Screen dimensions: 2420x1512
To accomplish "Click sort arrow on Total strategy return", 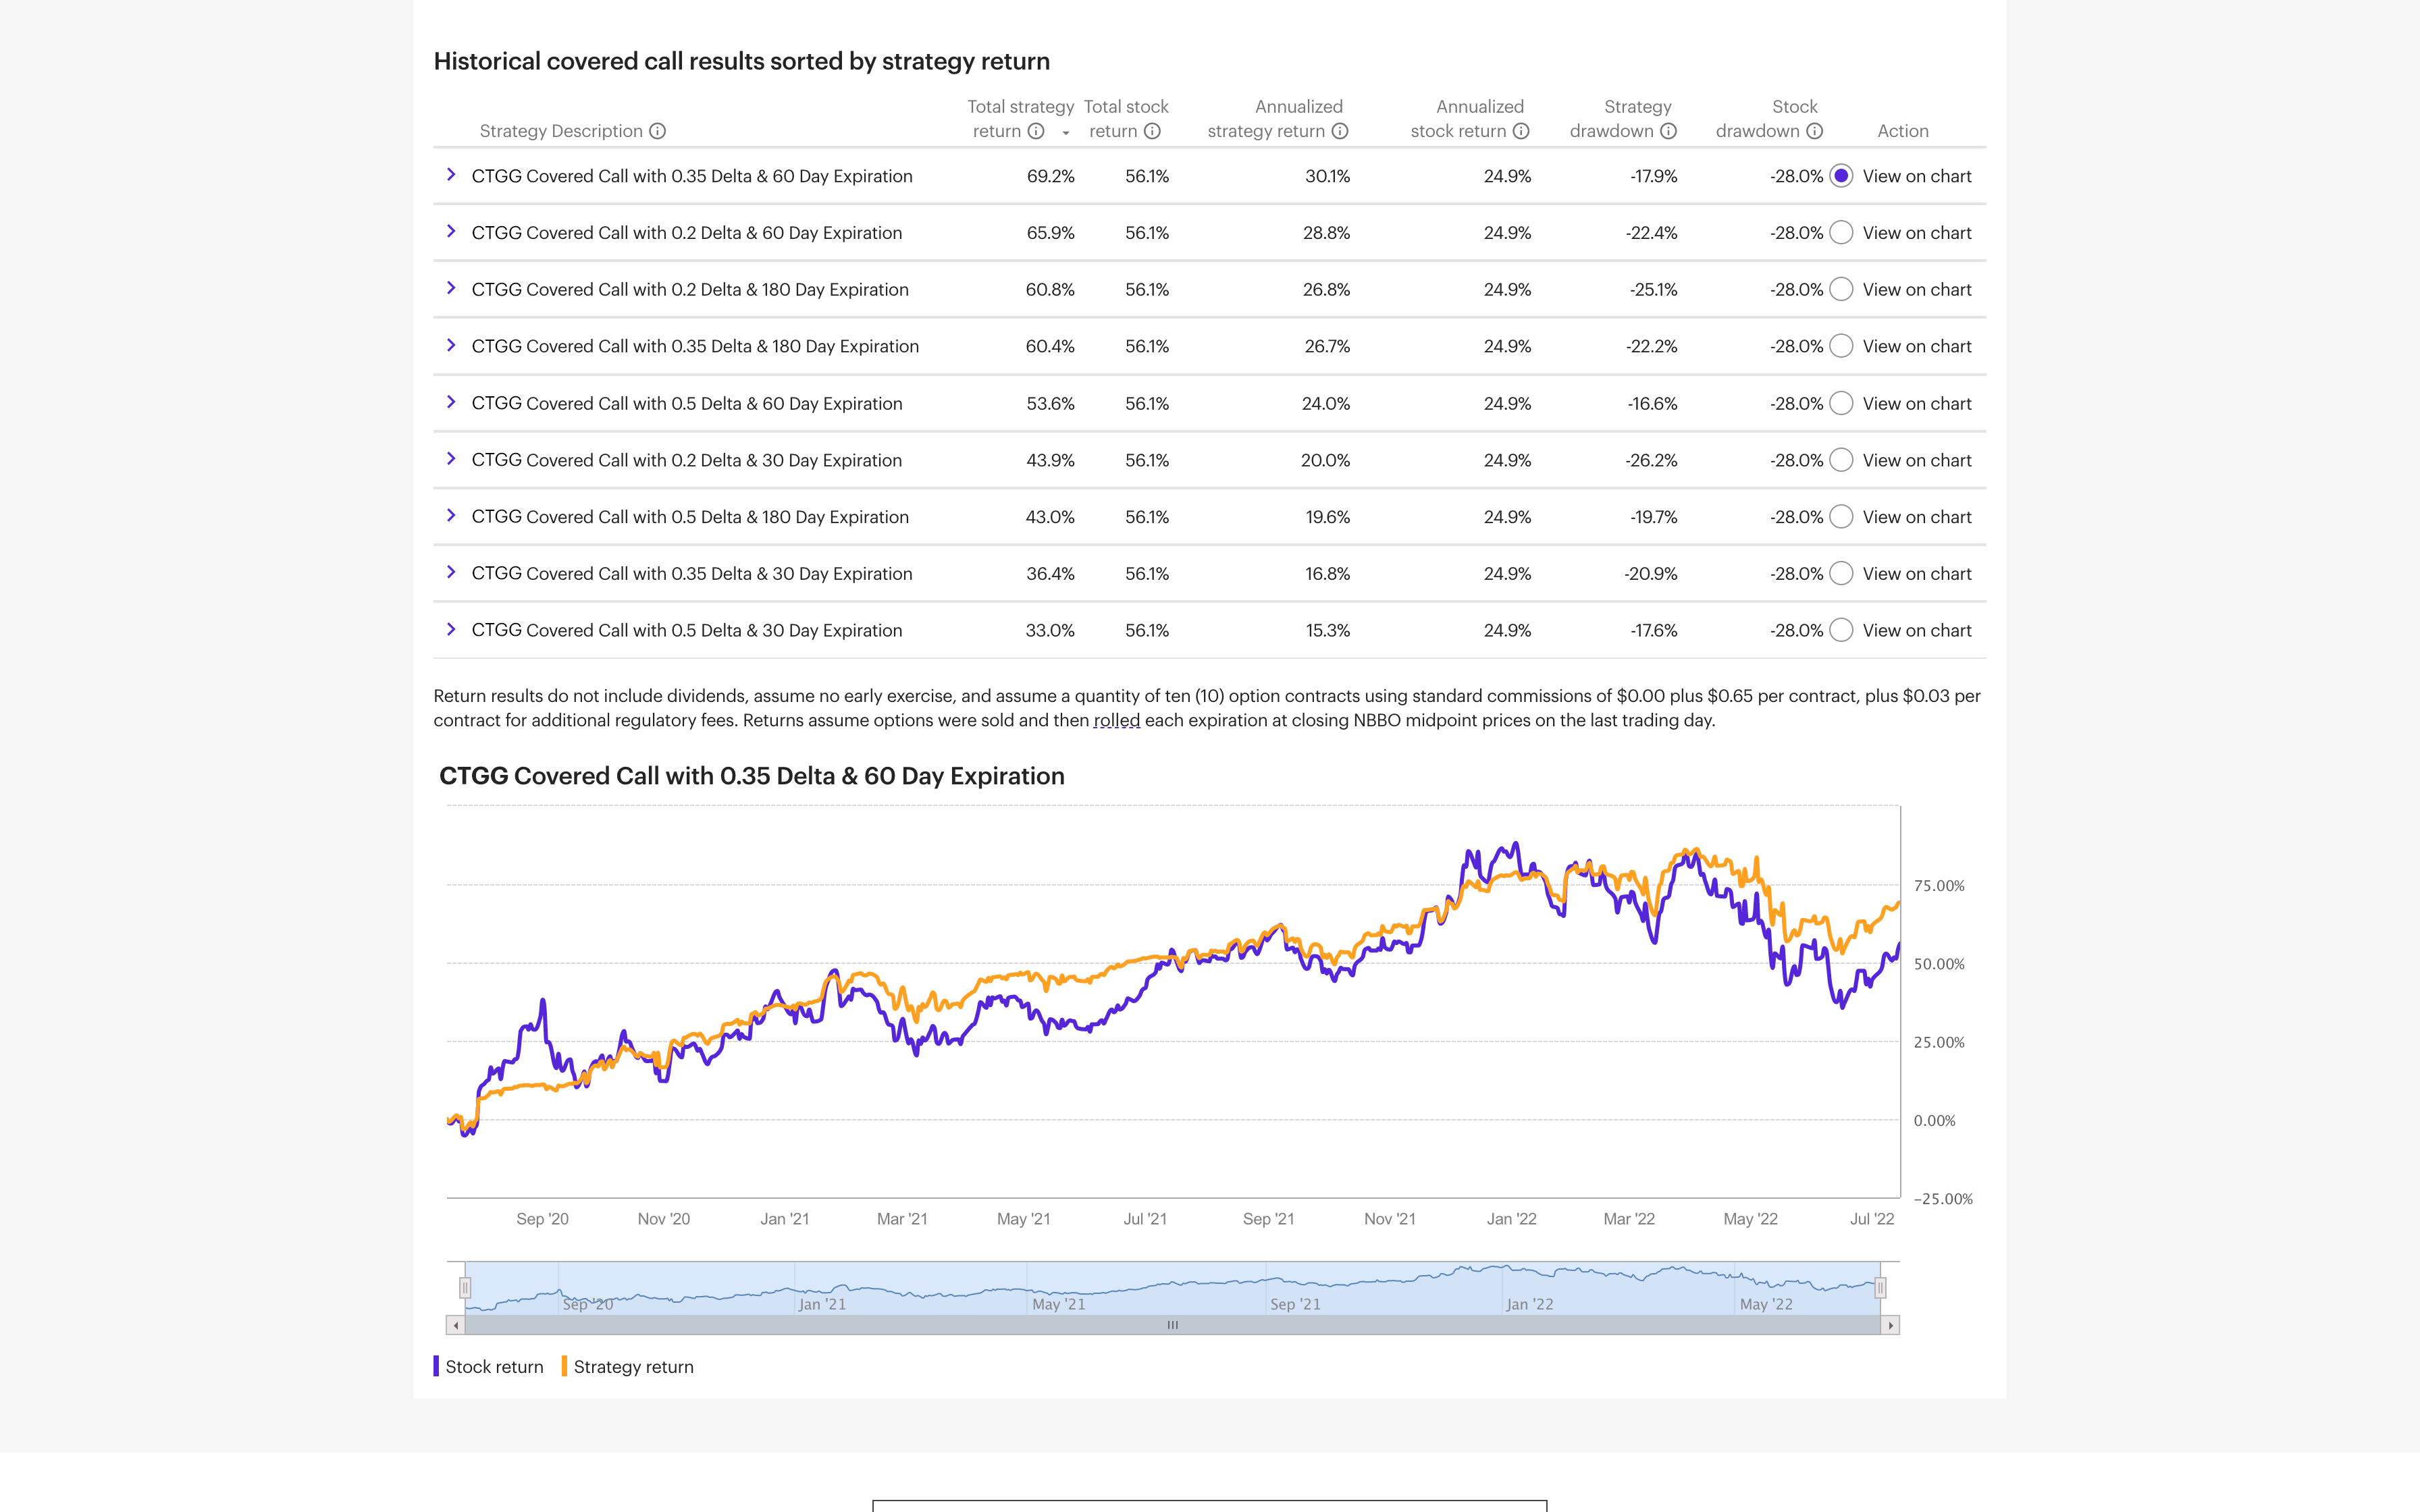I will 1066,133.
